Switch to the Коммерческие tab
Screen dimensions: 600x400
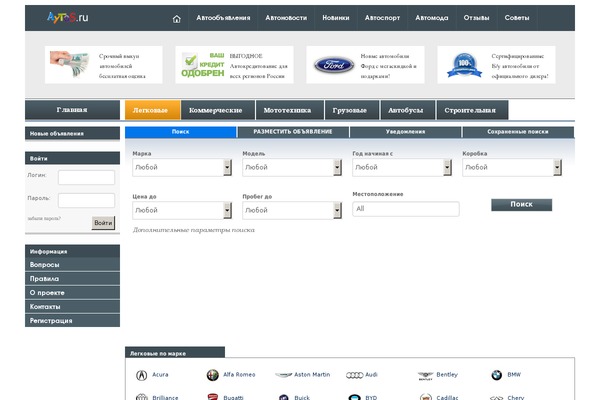tap(218, 110)
